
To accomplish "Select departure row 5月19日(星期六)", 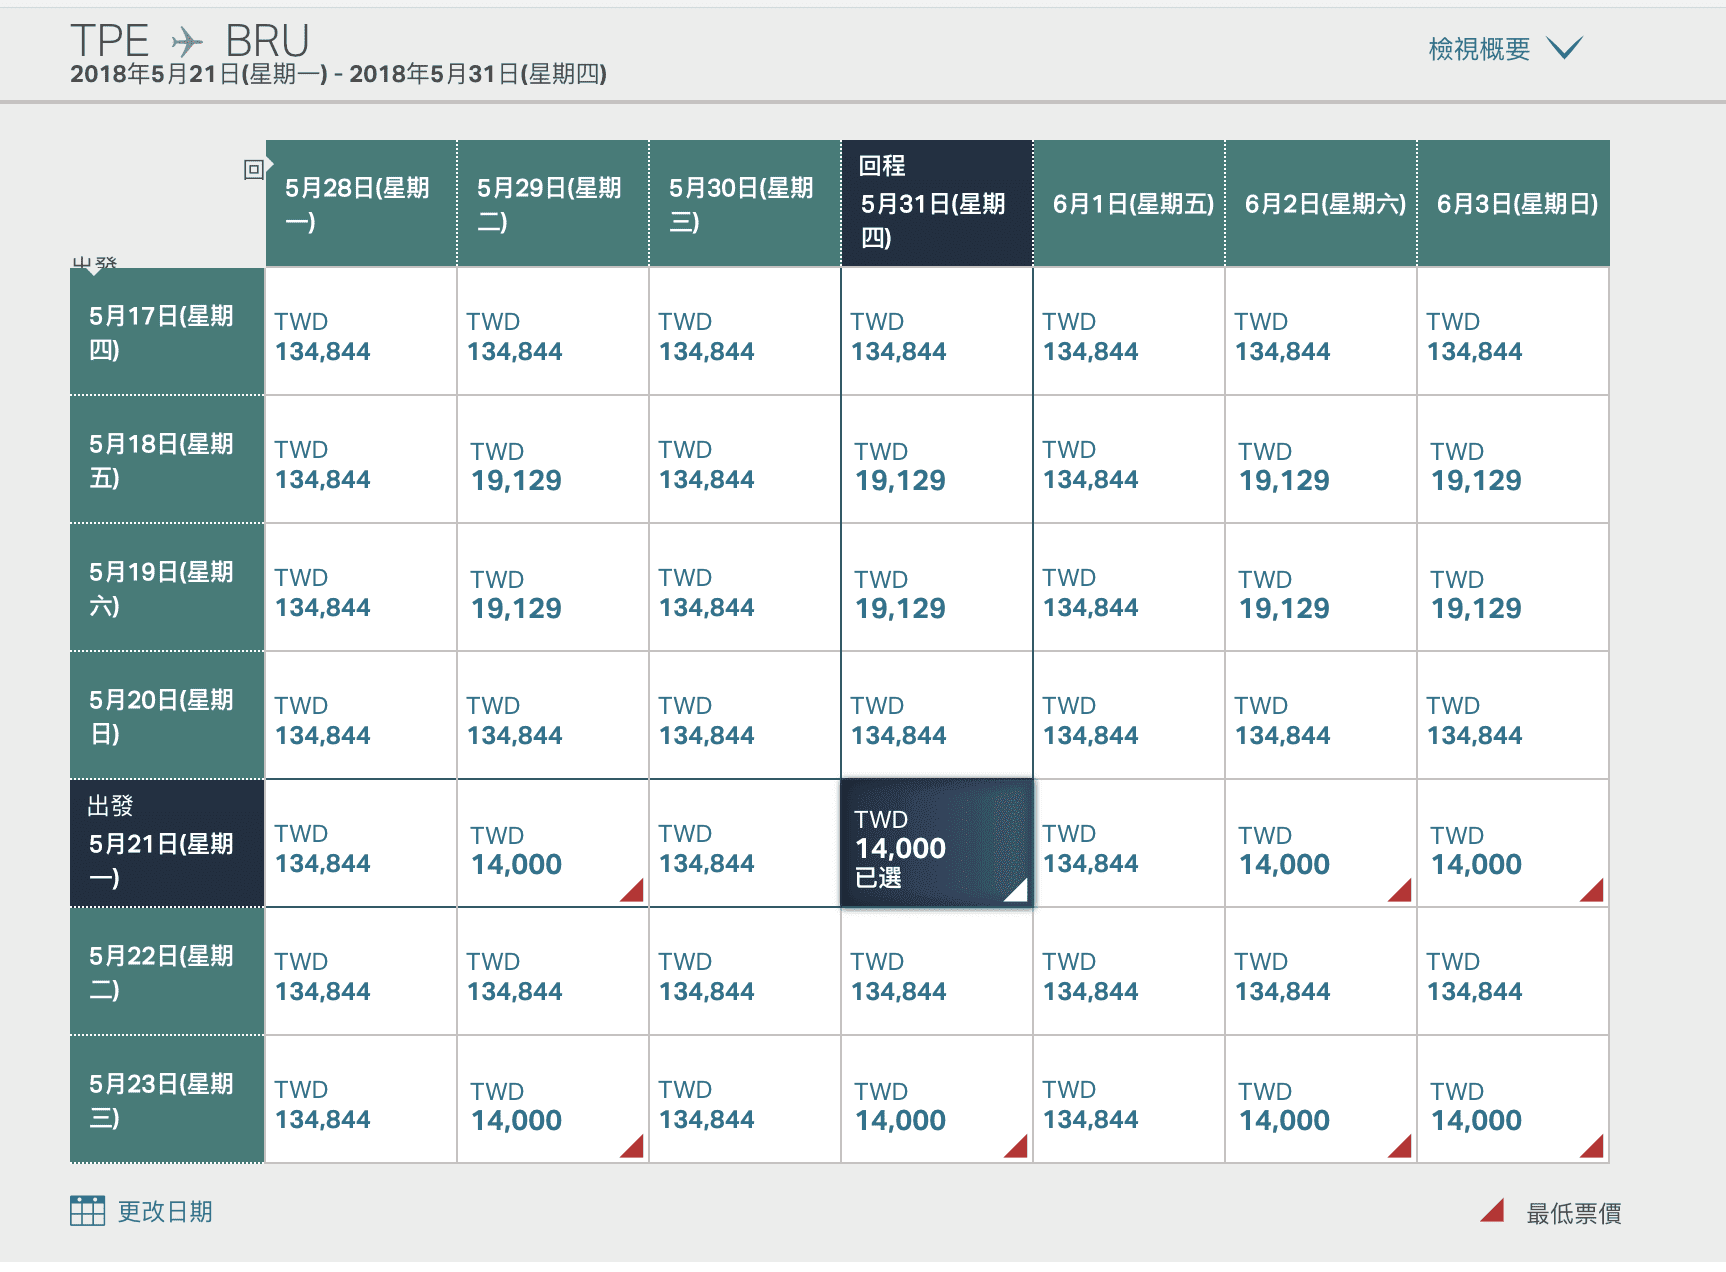I will [167, 588].
